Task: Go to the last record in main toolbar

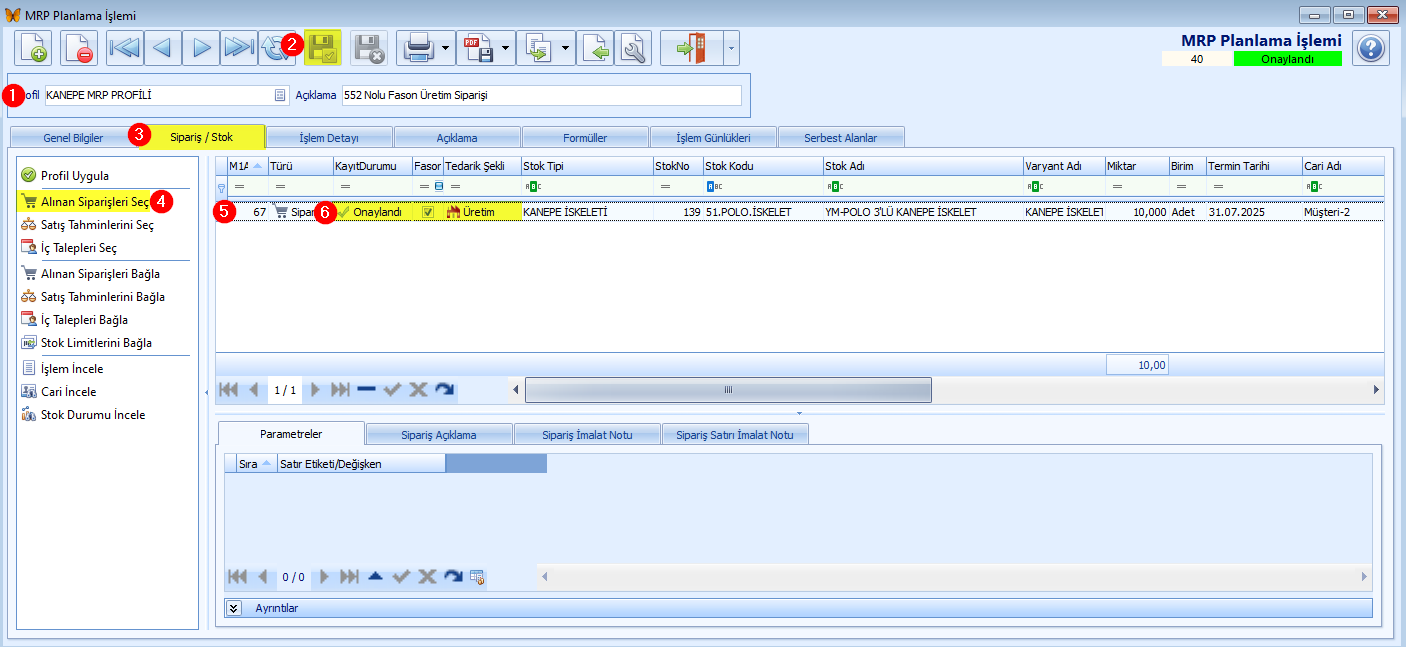Action: pyautogui.click(x=238, y=48)
